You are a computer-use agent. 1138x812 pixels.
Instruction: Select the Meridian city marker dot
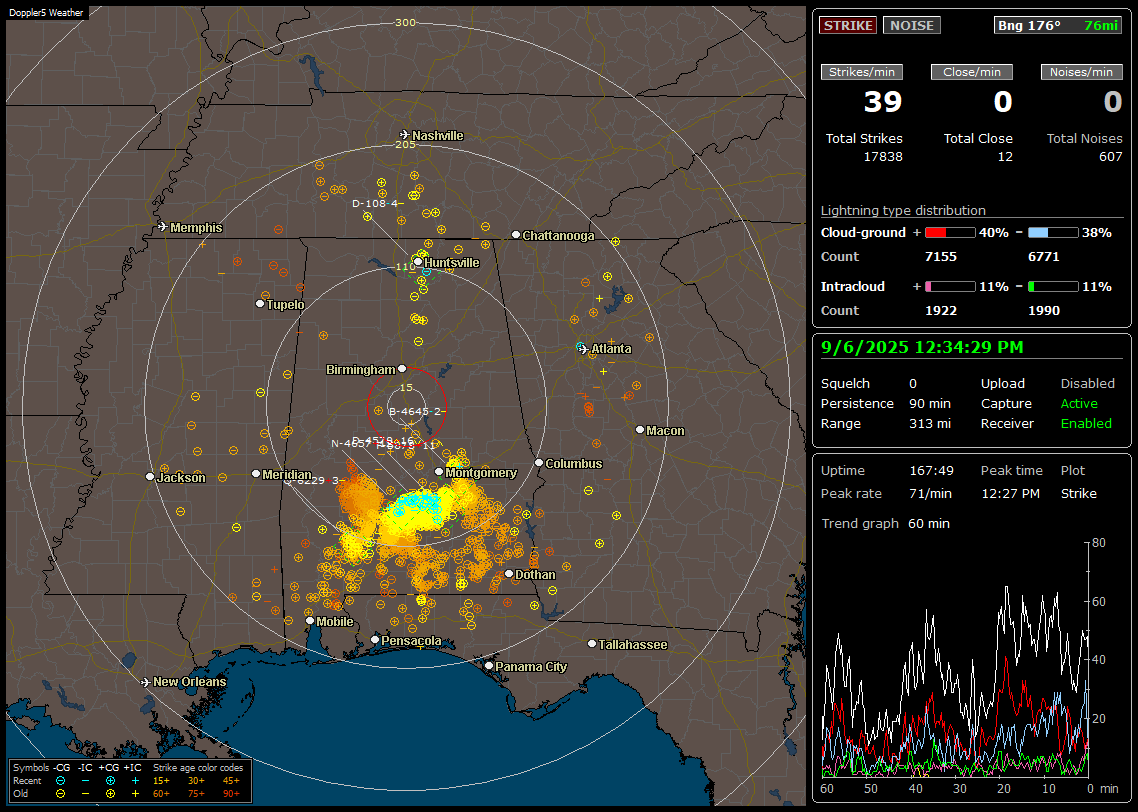[255, 474]
